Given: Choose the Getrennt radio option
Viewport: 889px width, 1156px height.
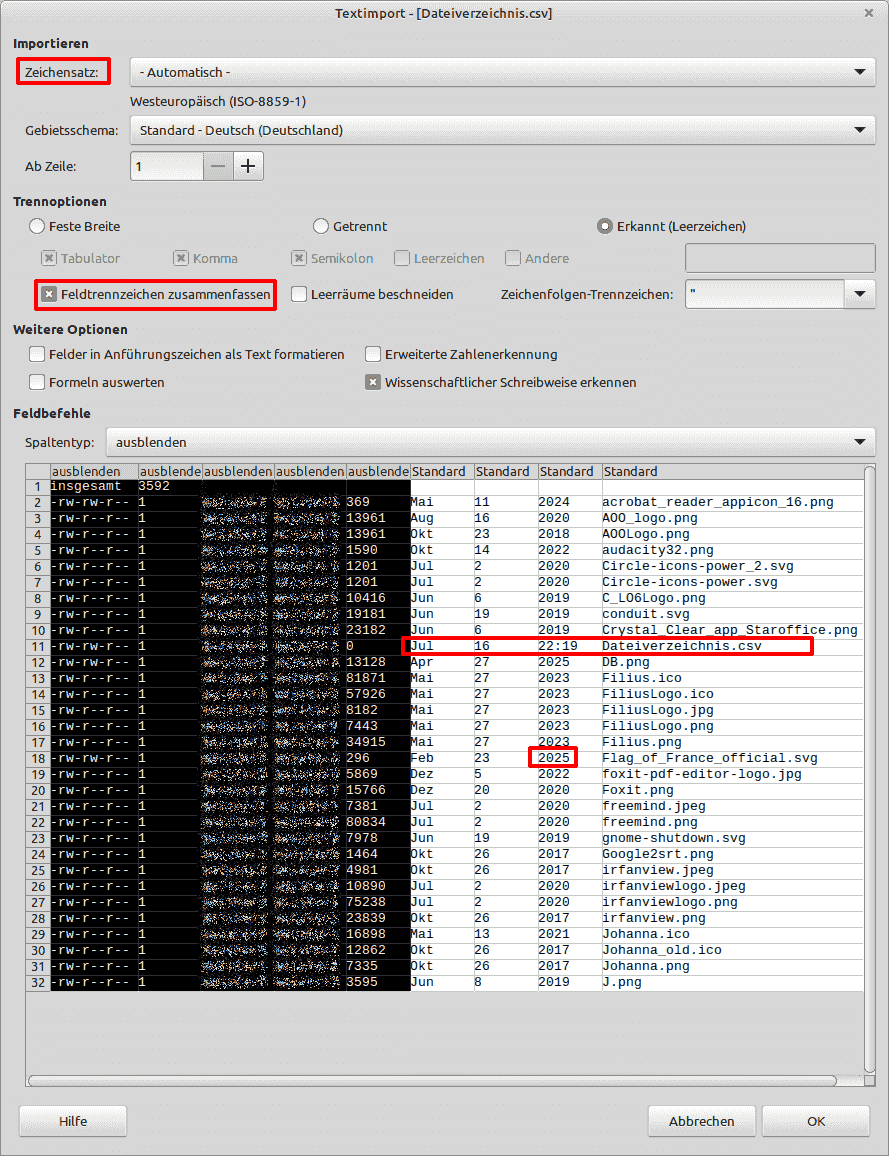Looking at the screenshot, I should [x=321, y=226].
